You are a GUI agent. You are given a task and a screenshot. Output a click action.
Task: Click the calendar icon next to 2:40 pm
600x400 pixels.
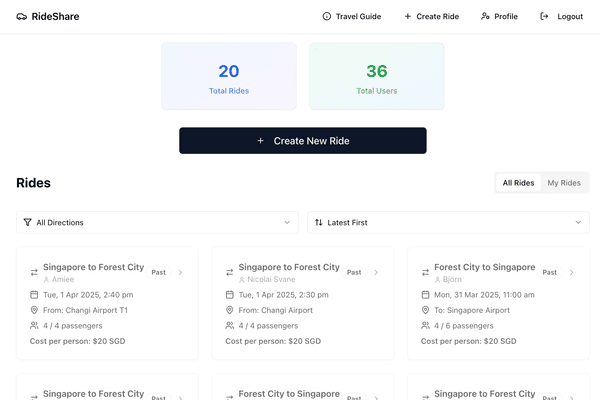click(34, 295)
